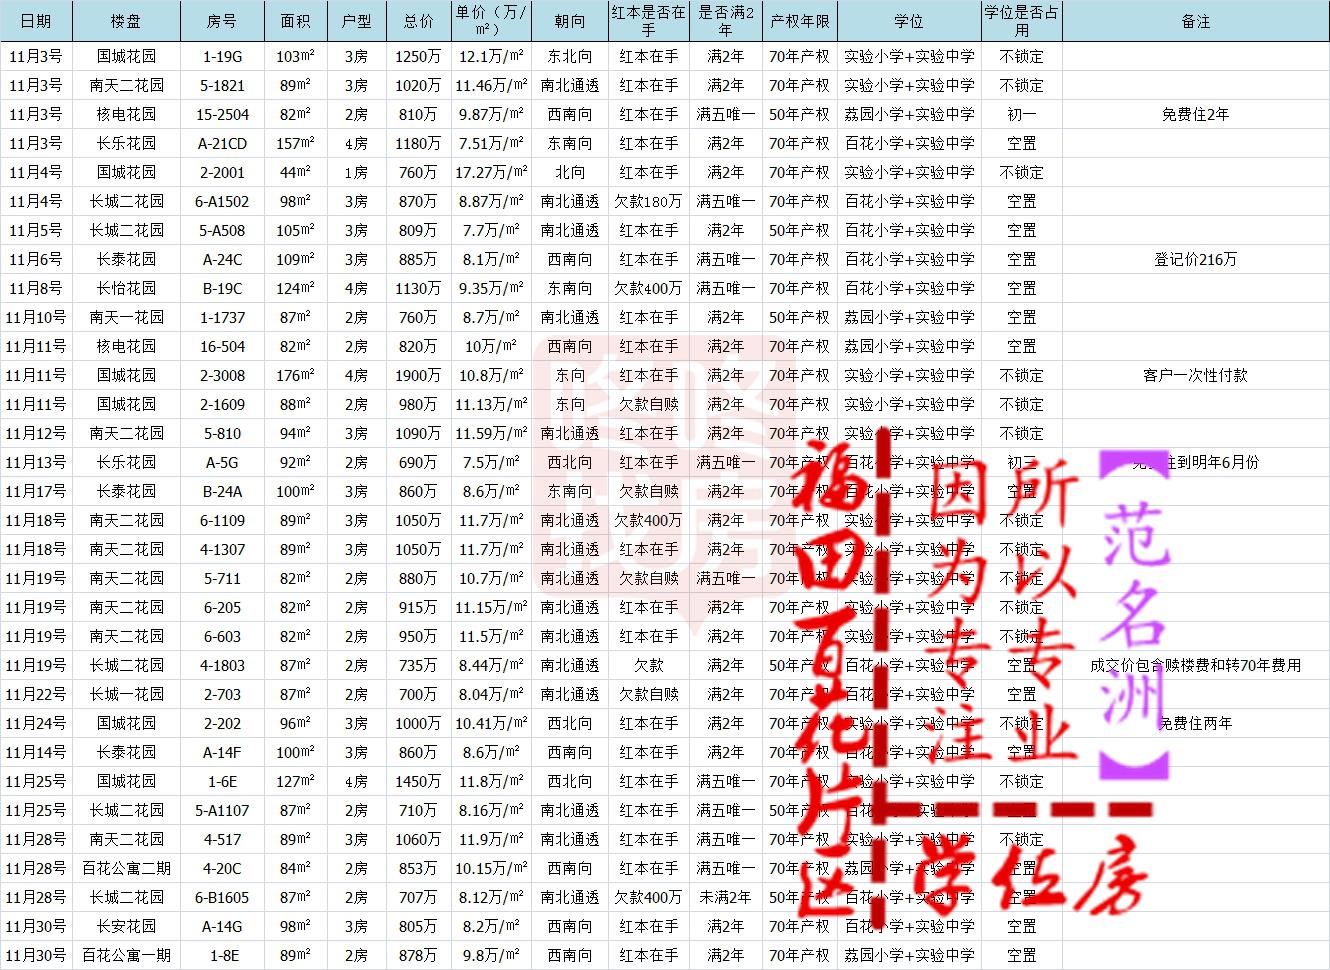Click the 17.27万/㎡ unit price cell
The height and width of the screenshot is (970, 1330).
coord(490,173)
